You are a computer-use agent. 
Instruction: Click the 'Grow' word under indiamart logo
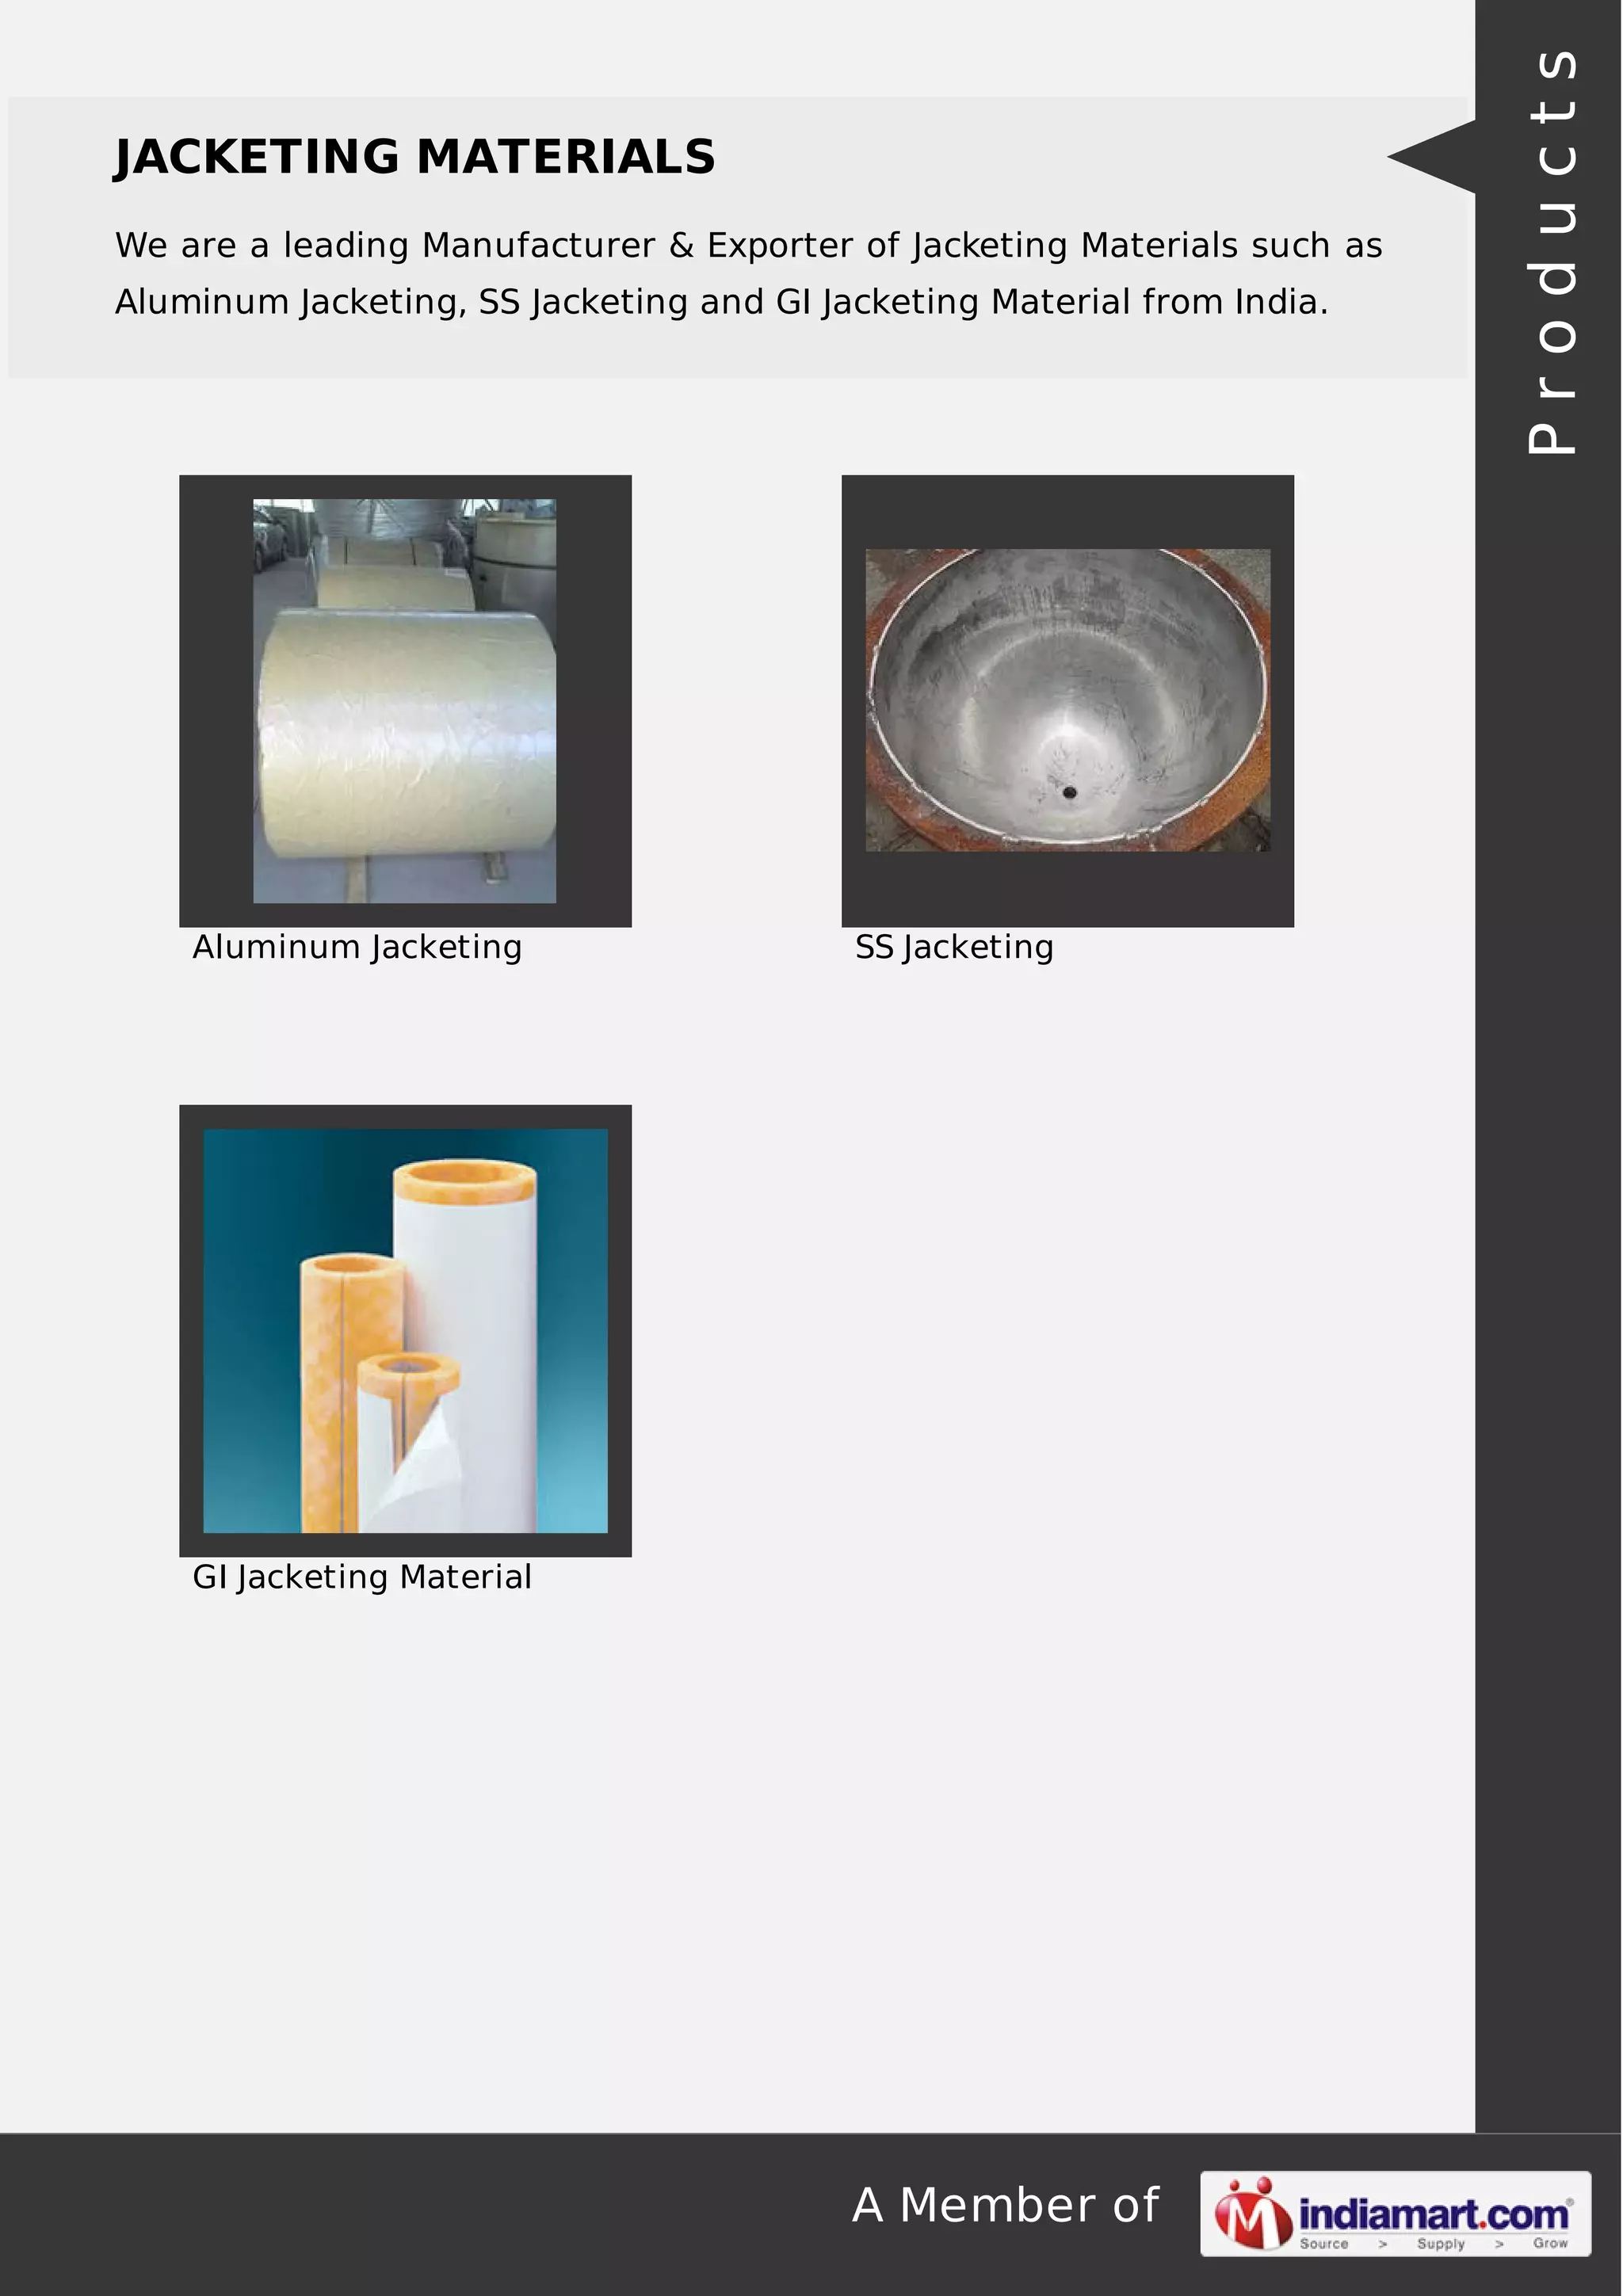(x=1550, y=2244)
